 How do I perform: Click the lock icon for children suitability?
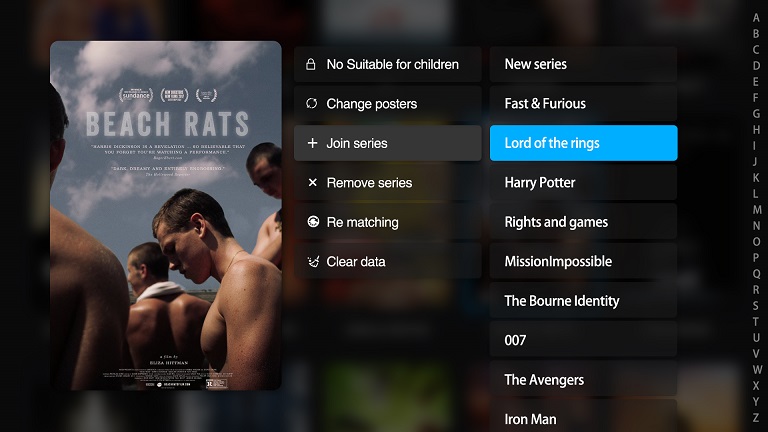(311, 64)
